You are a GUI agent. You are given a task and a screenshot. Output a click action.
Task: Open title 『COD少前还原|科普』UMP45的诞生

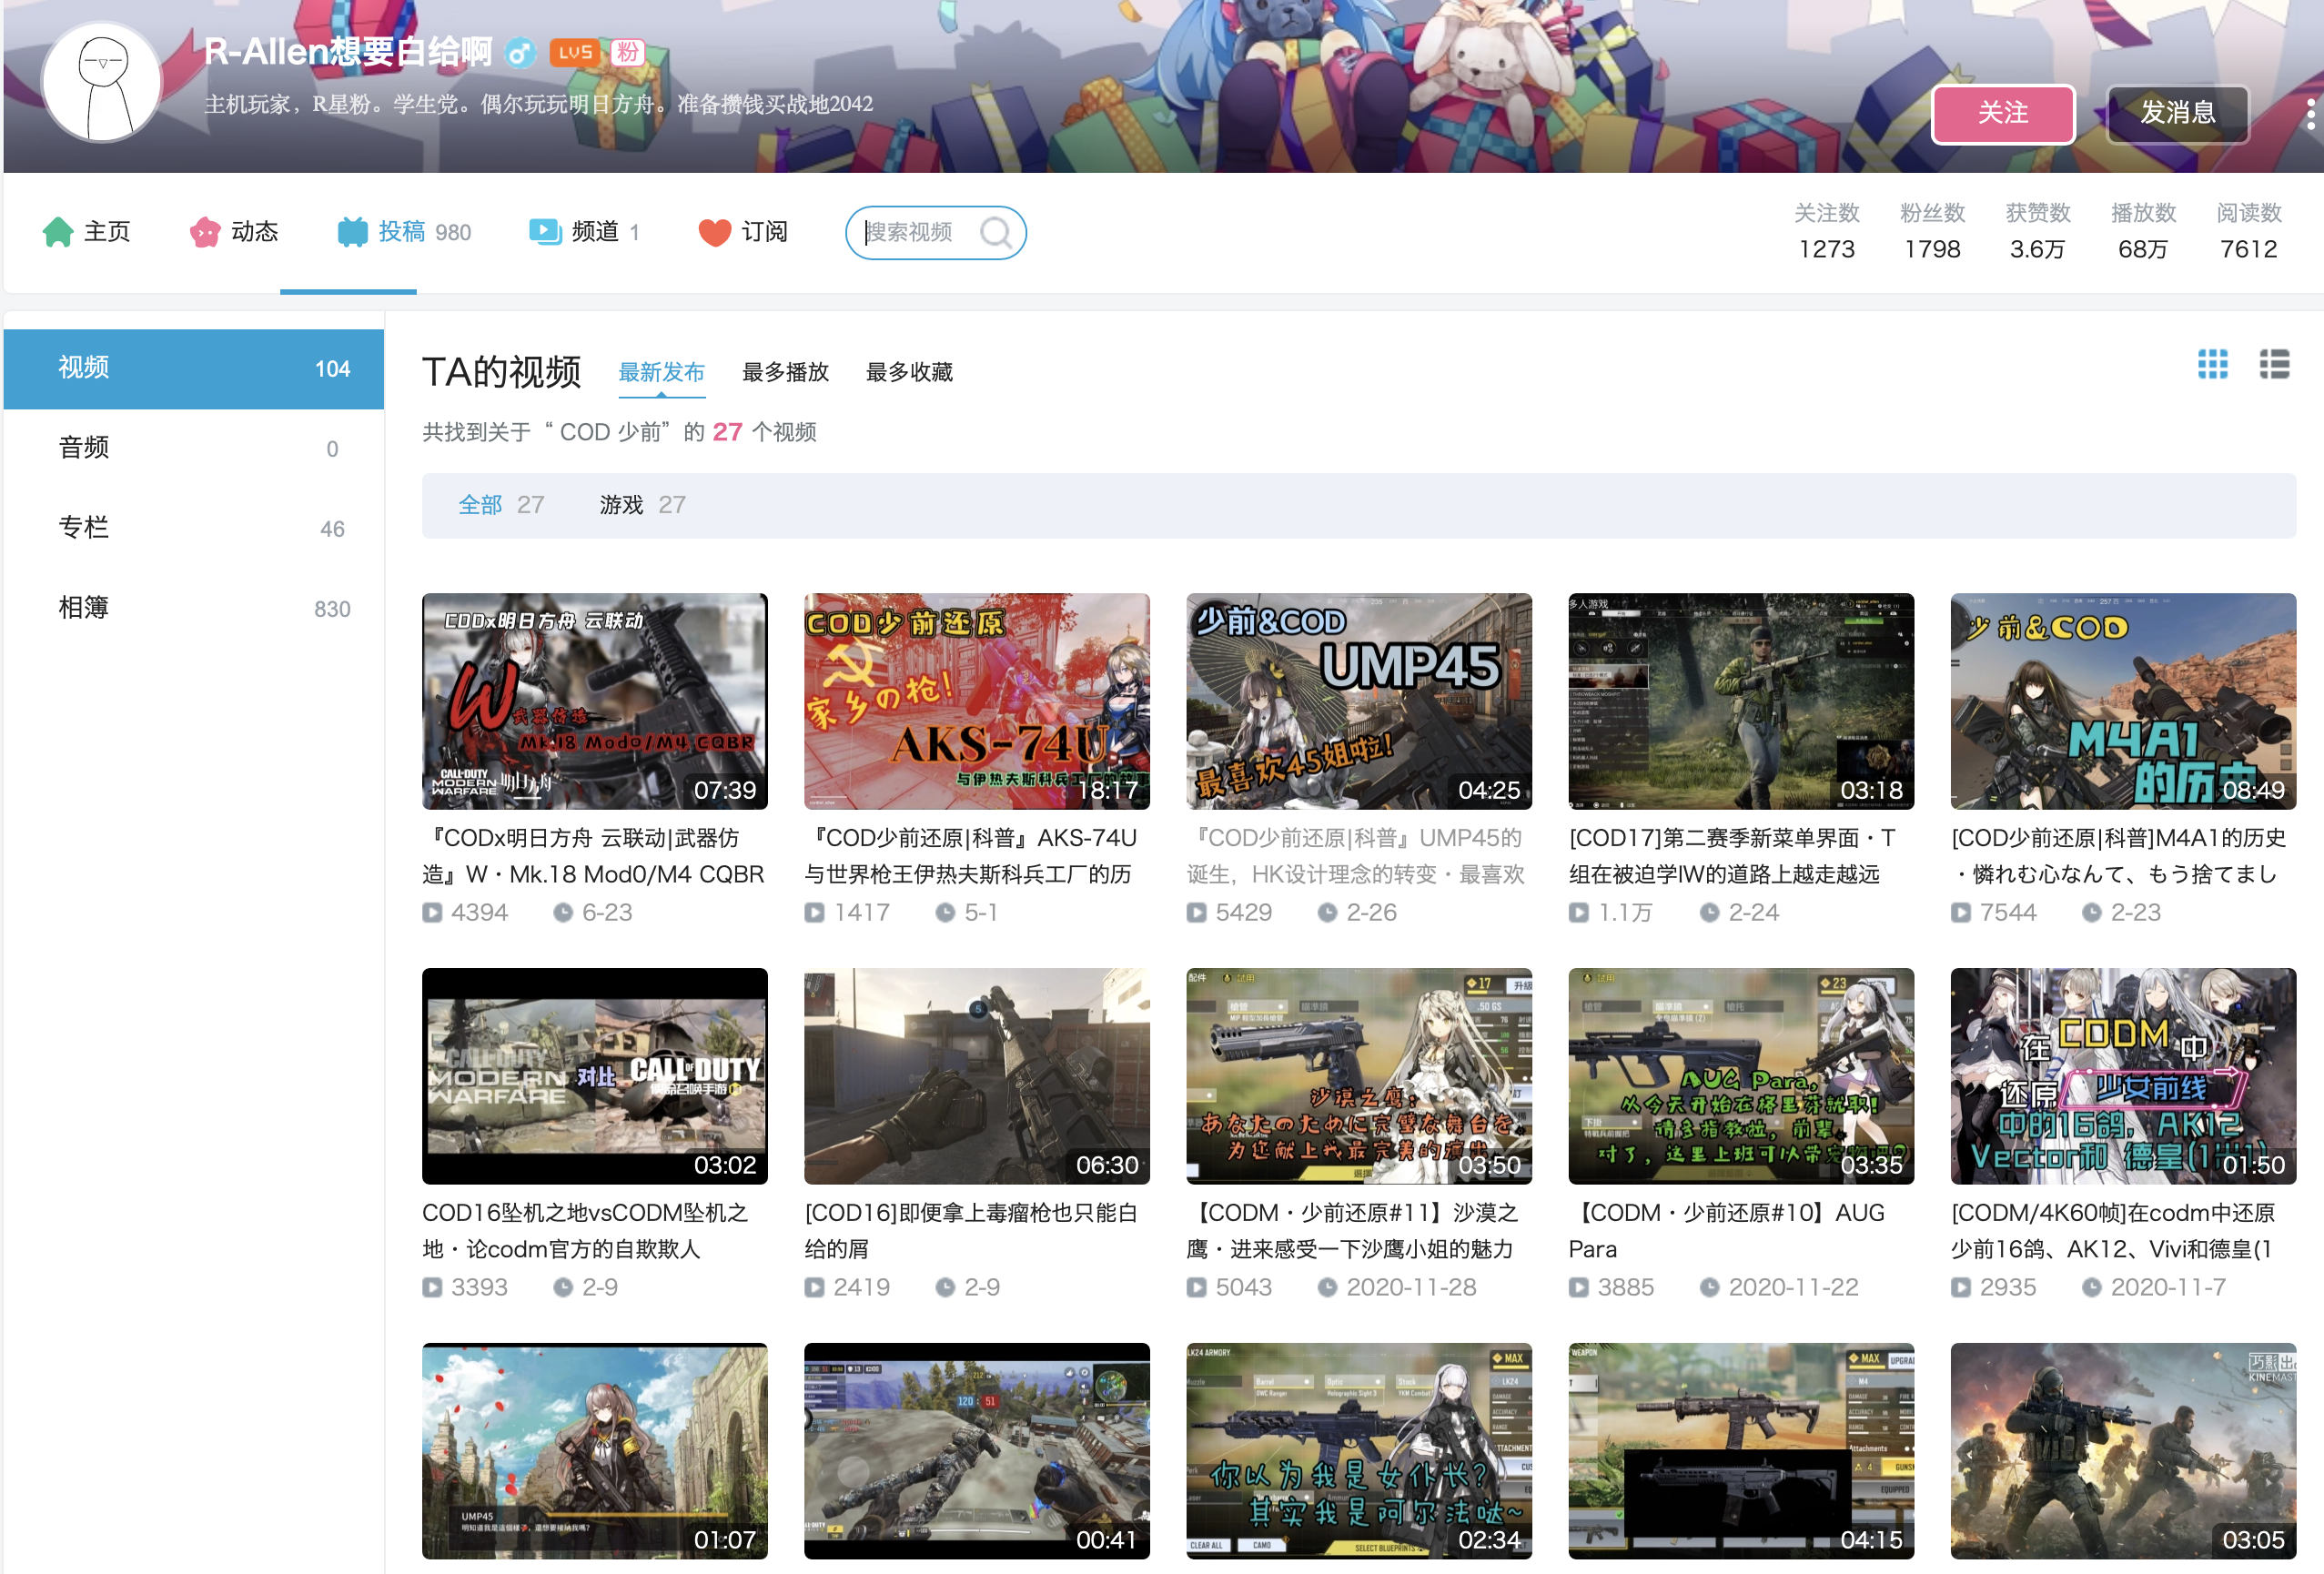[1356, 856]
